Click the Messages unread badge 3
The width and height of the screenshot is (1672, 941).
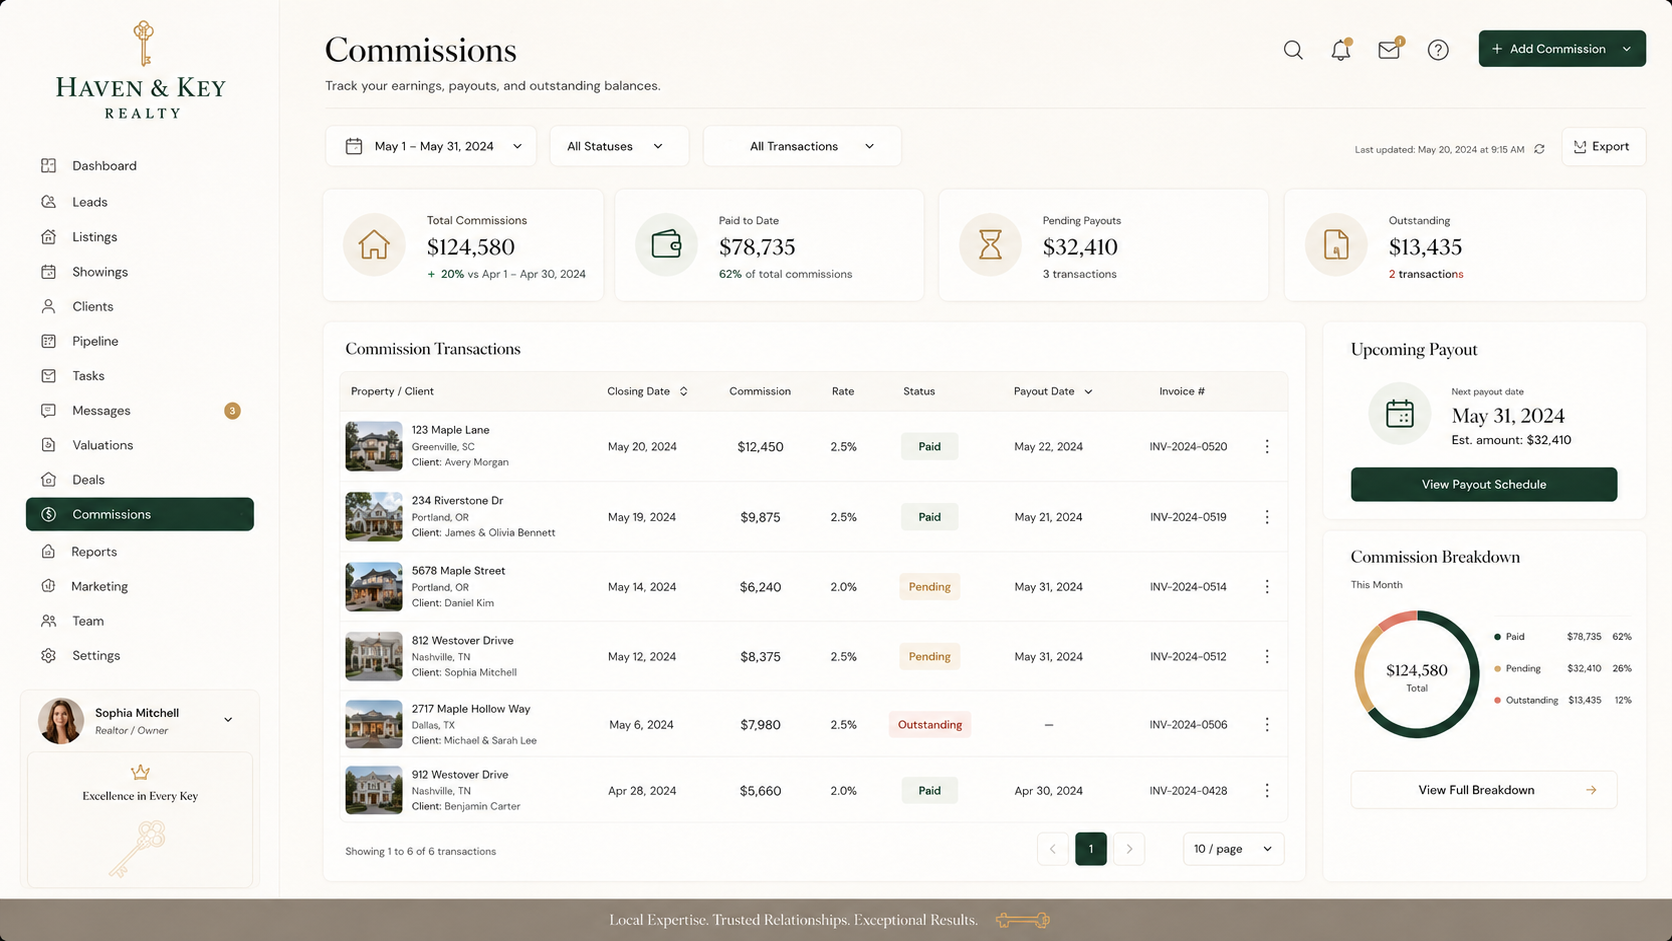pyautogui.click(x=232, y=411)
